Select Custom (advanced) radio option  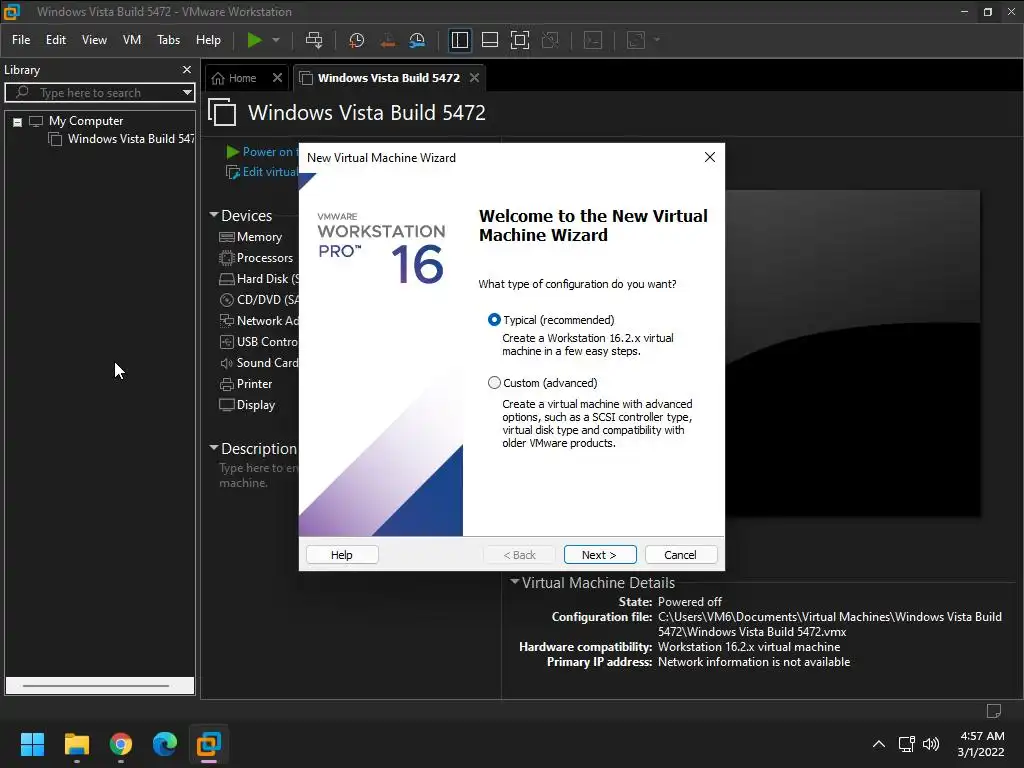[x=494, y=383]
